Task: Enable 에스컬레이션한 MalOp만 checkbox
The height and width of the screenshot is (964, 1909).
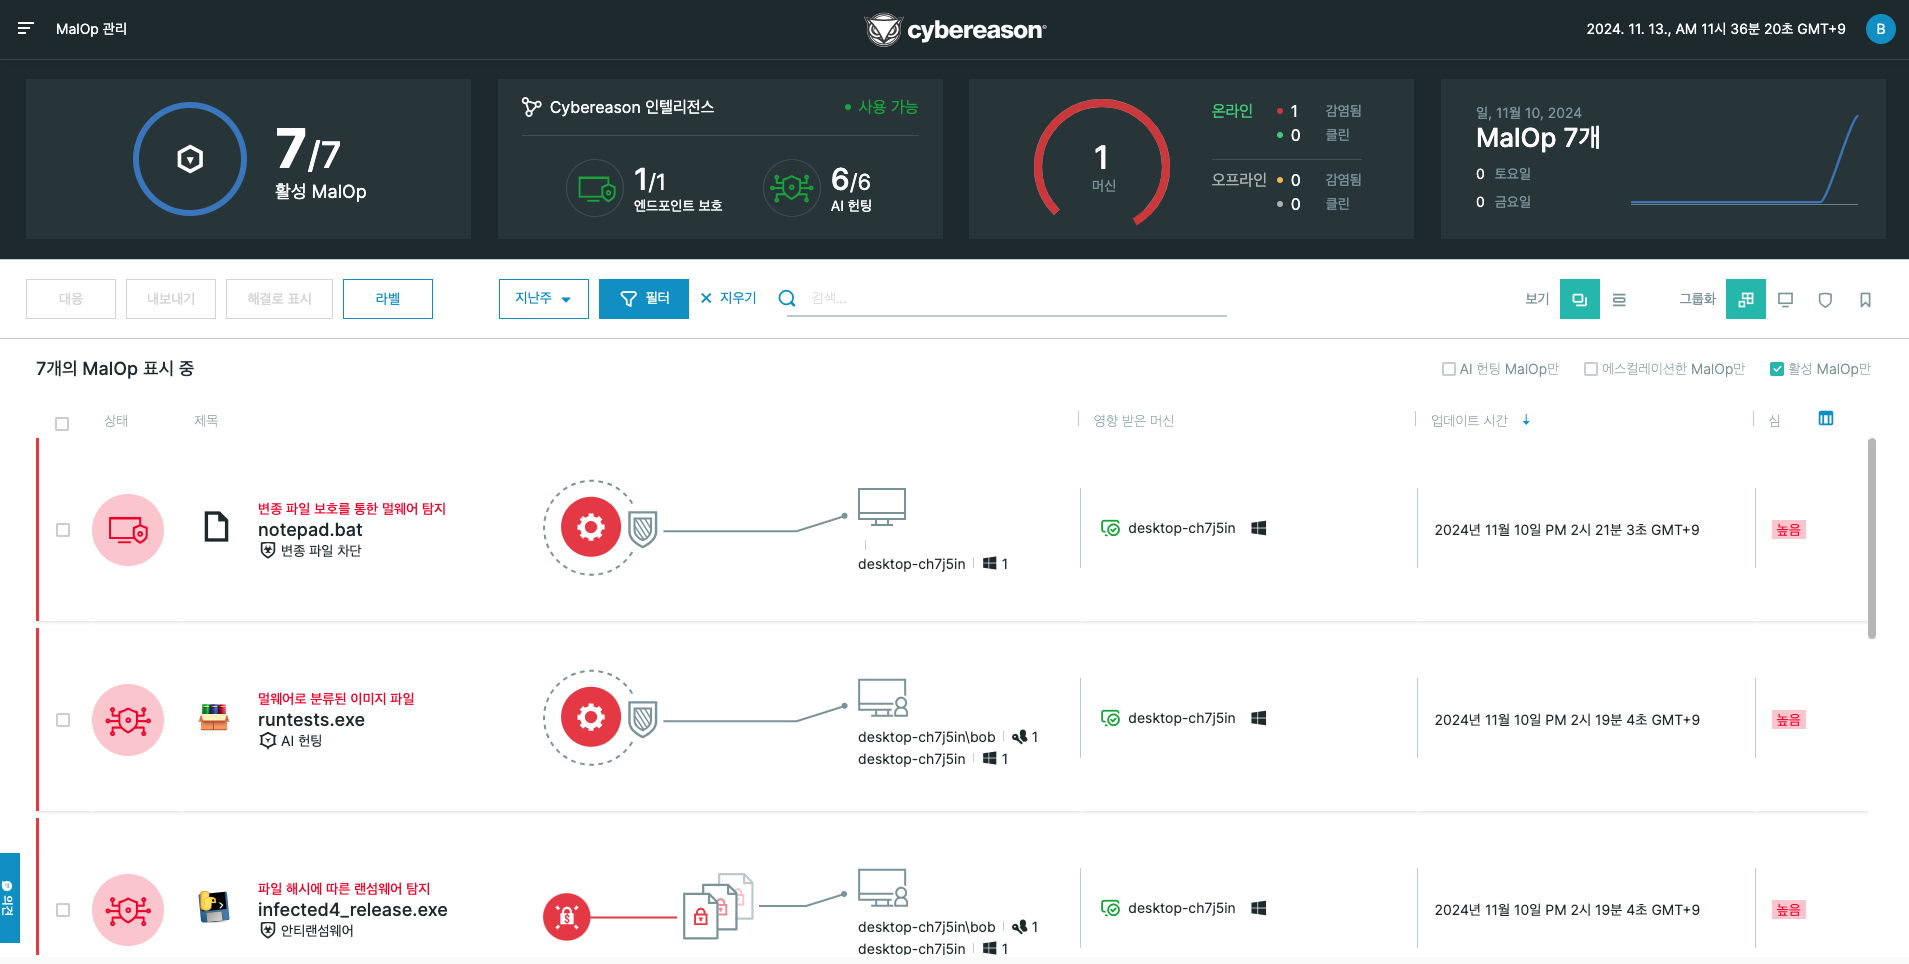Action: tap(1591, 369)
